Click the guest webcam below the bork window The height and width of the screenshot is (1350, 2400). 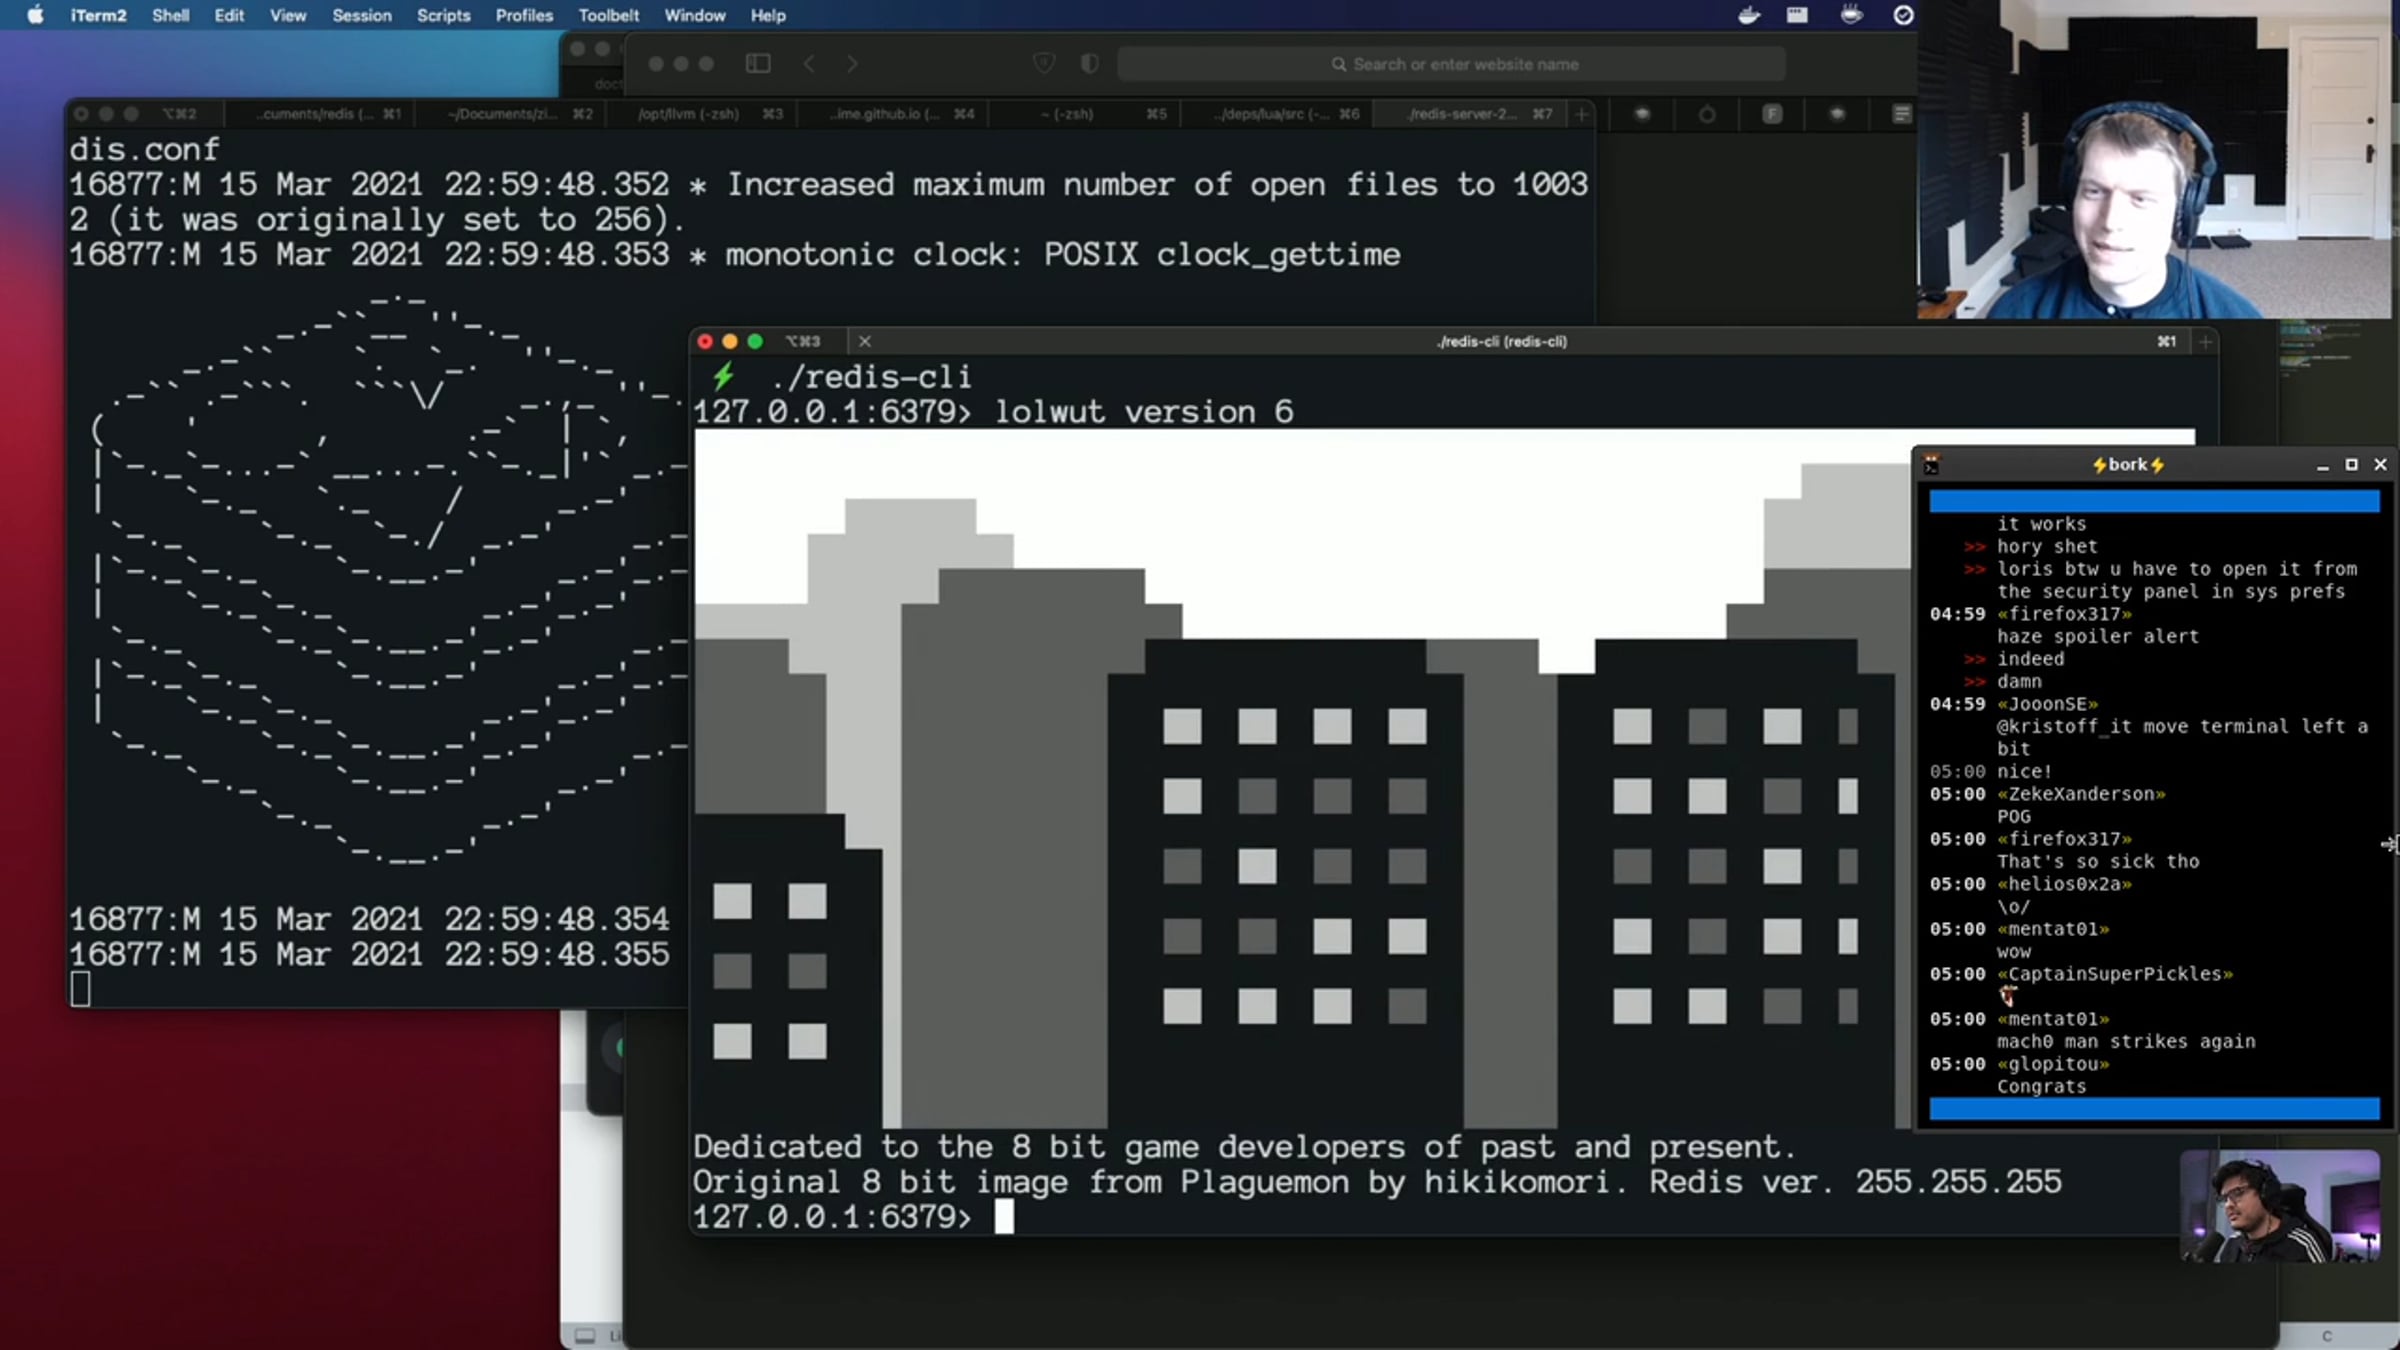coord(2280,1206)
